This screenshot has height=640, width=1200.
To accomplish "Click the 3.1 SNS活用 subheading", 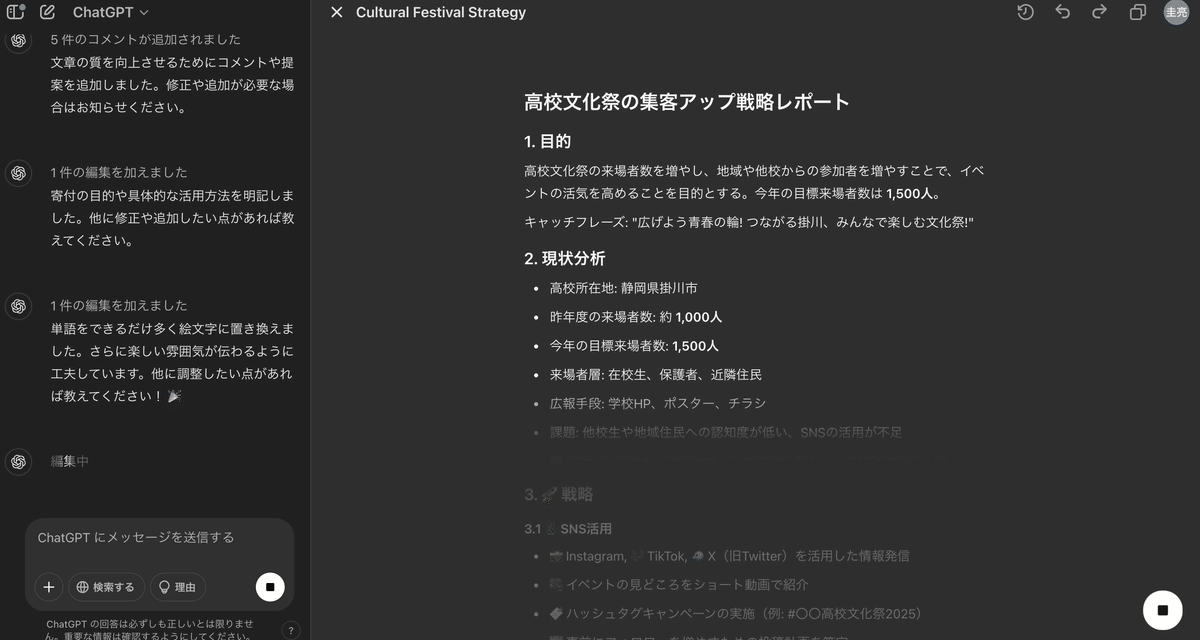I will pos(568,528).
